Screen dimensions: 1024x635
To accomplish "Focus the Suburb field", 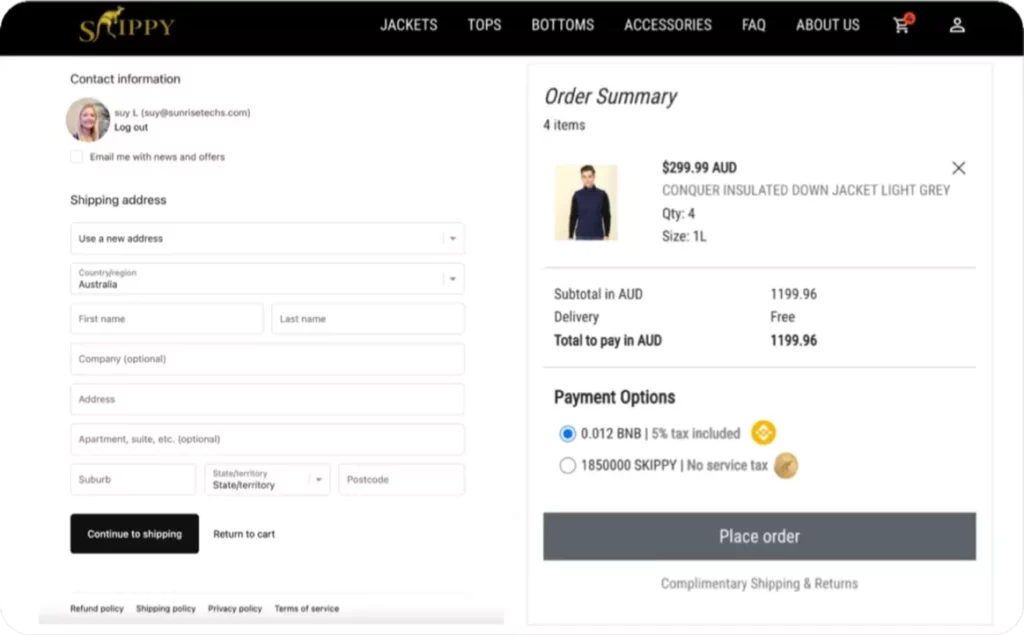I will pyautogui.click(x=133, y=480).
